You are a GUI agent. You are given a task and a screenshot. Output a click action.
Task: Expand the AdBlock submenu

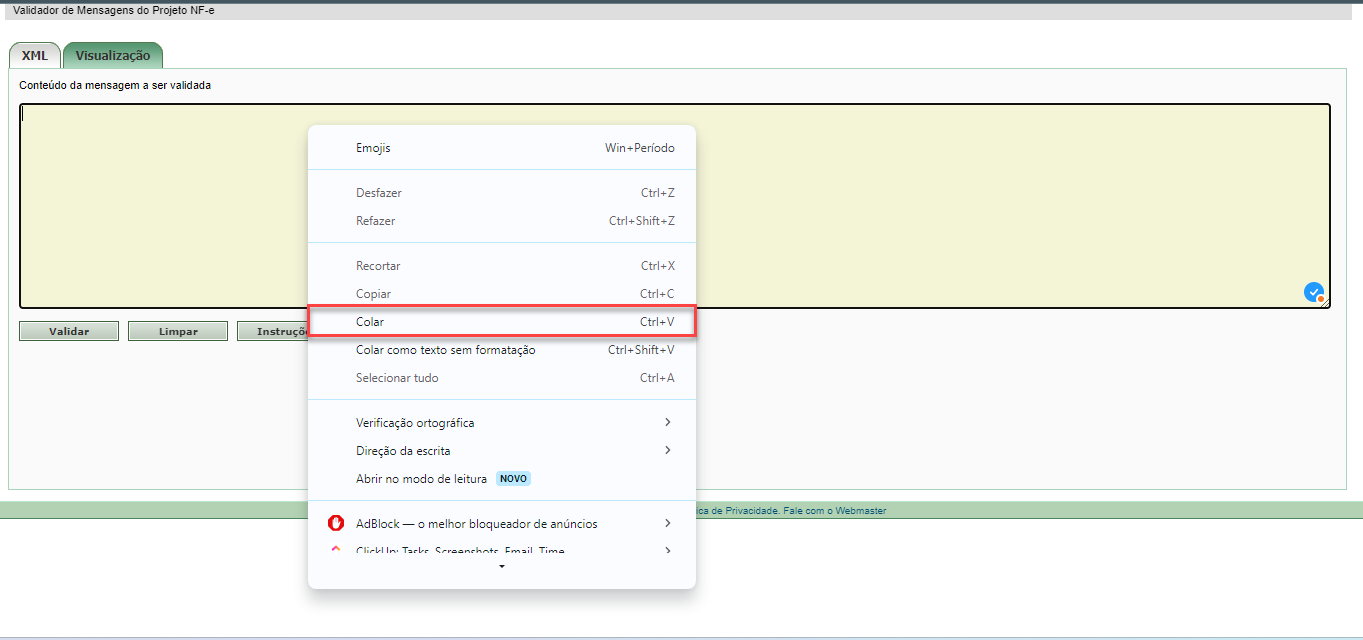pos(502,523)
